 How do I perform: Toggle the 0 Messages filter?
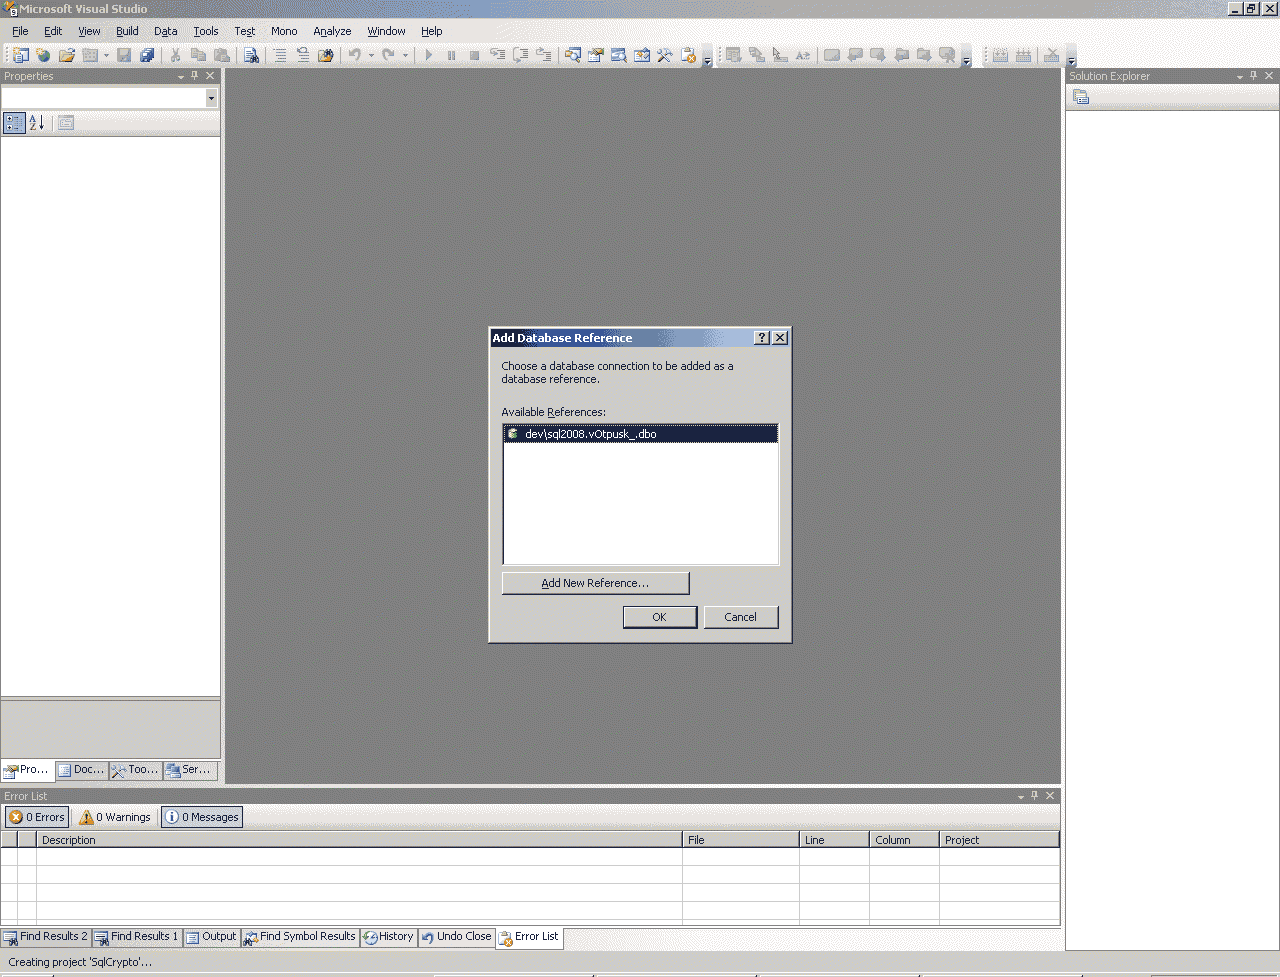tap(202, 817)
